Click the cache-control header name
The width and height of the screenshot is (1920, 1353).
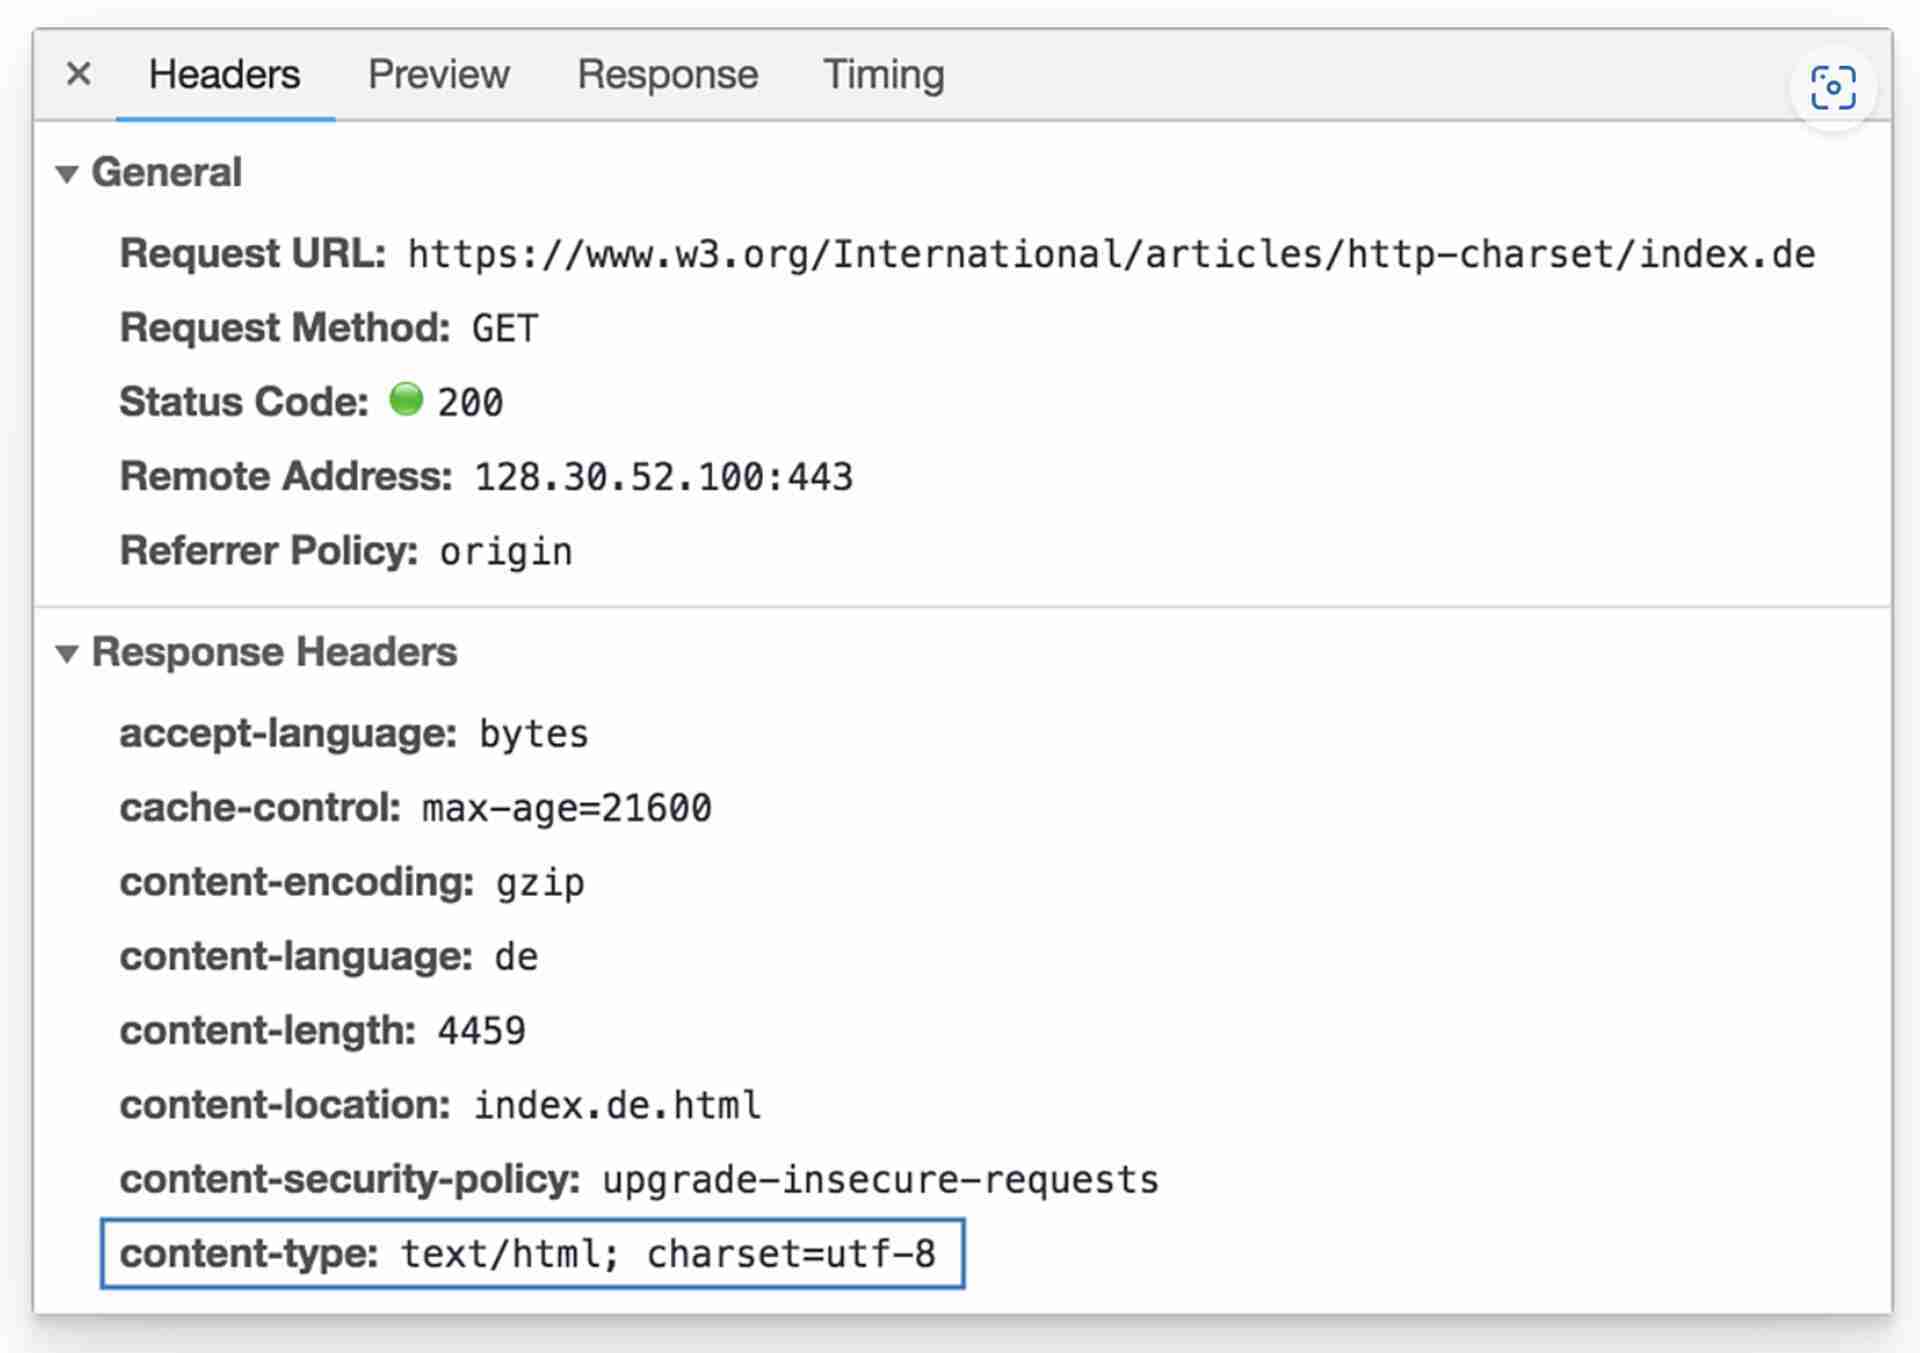(x=260, y=808)
